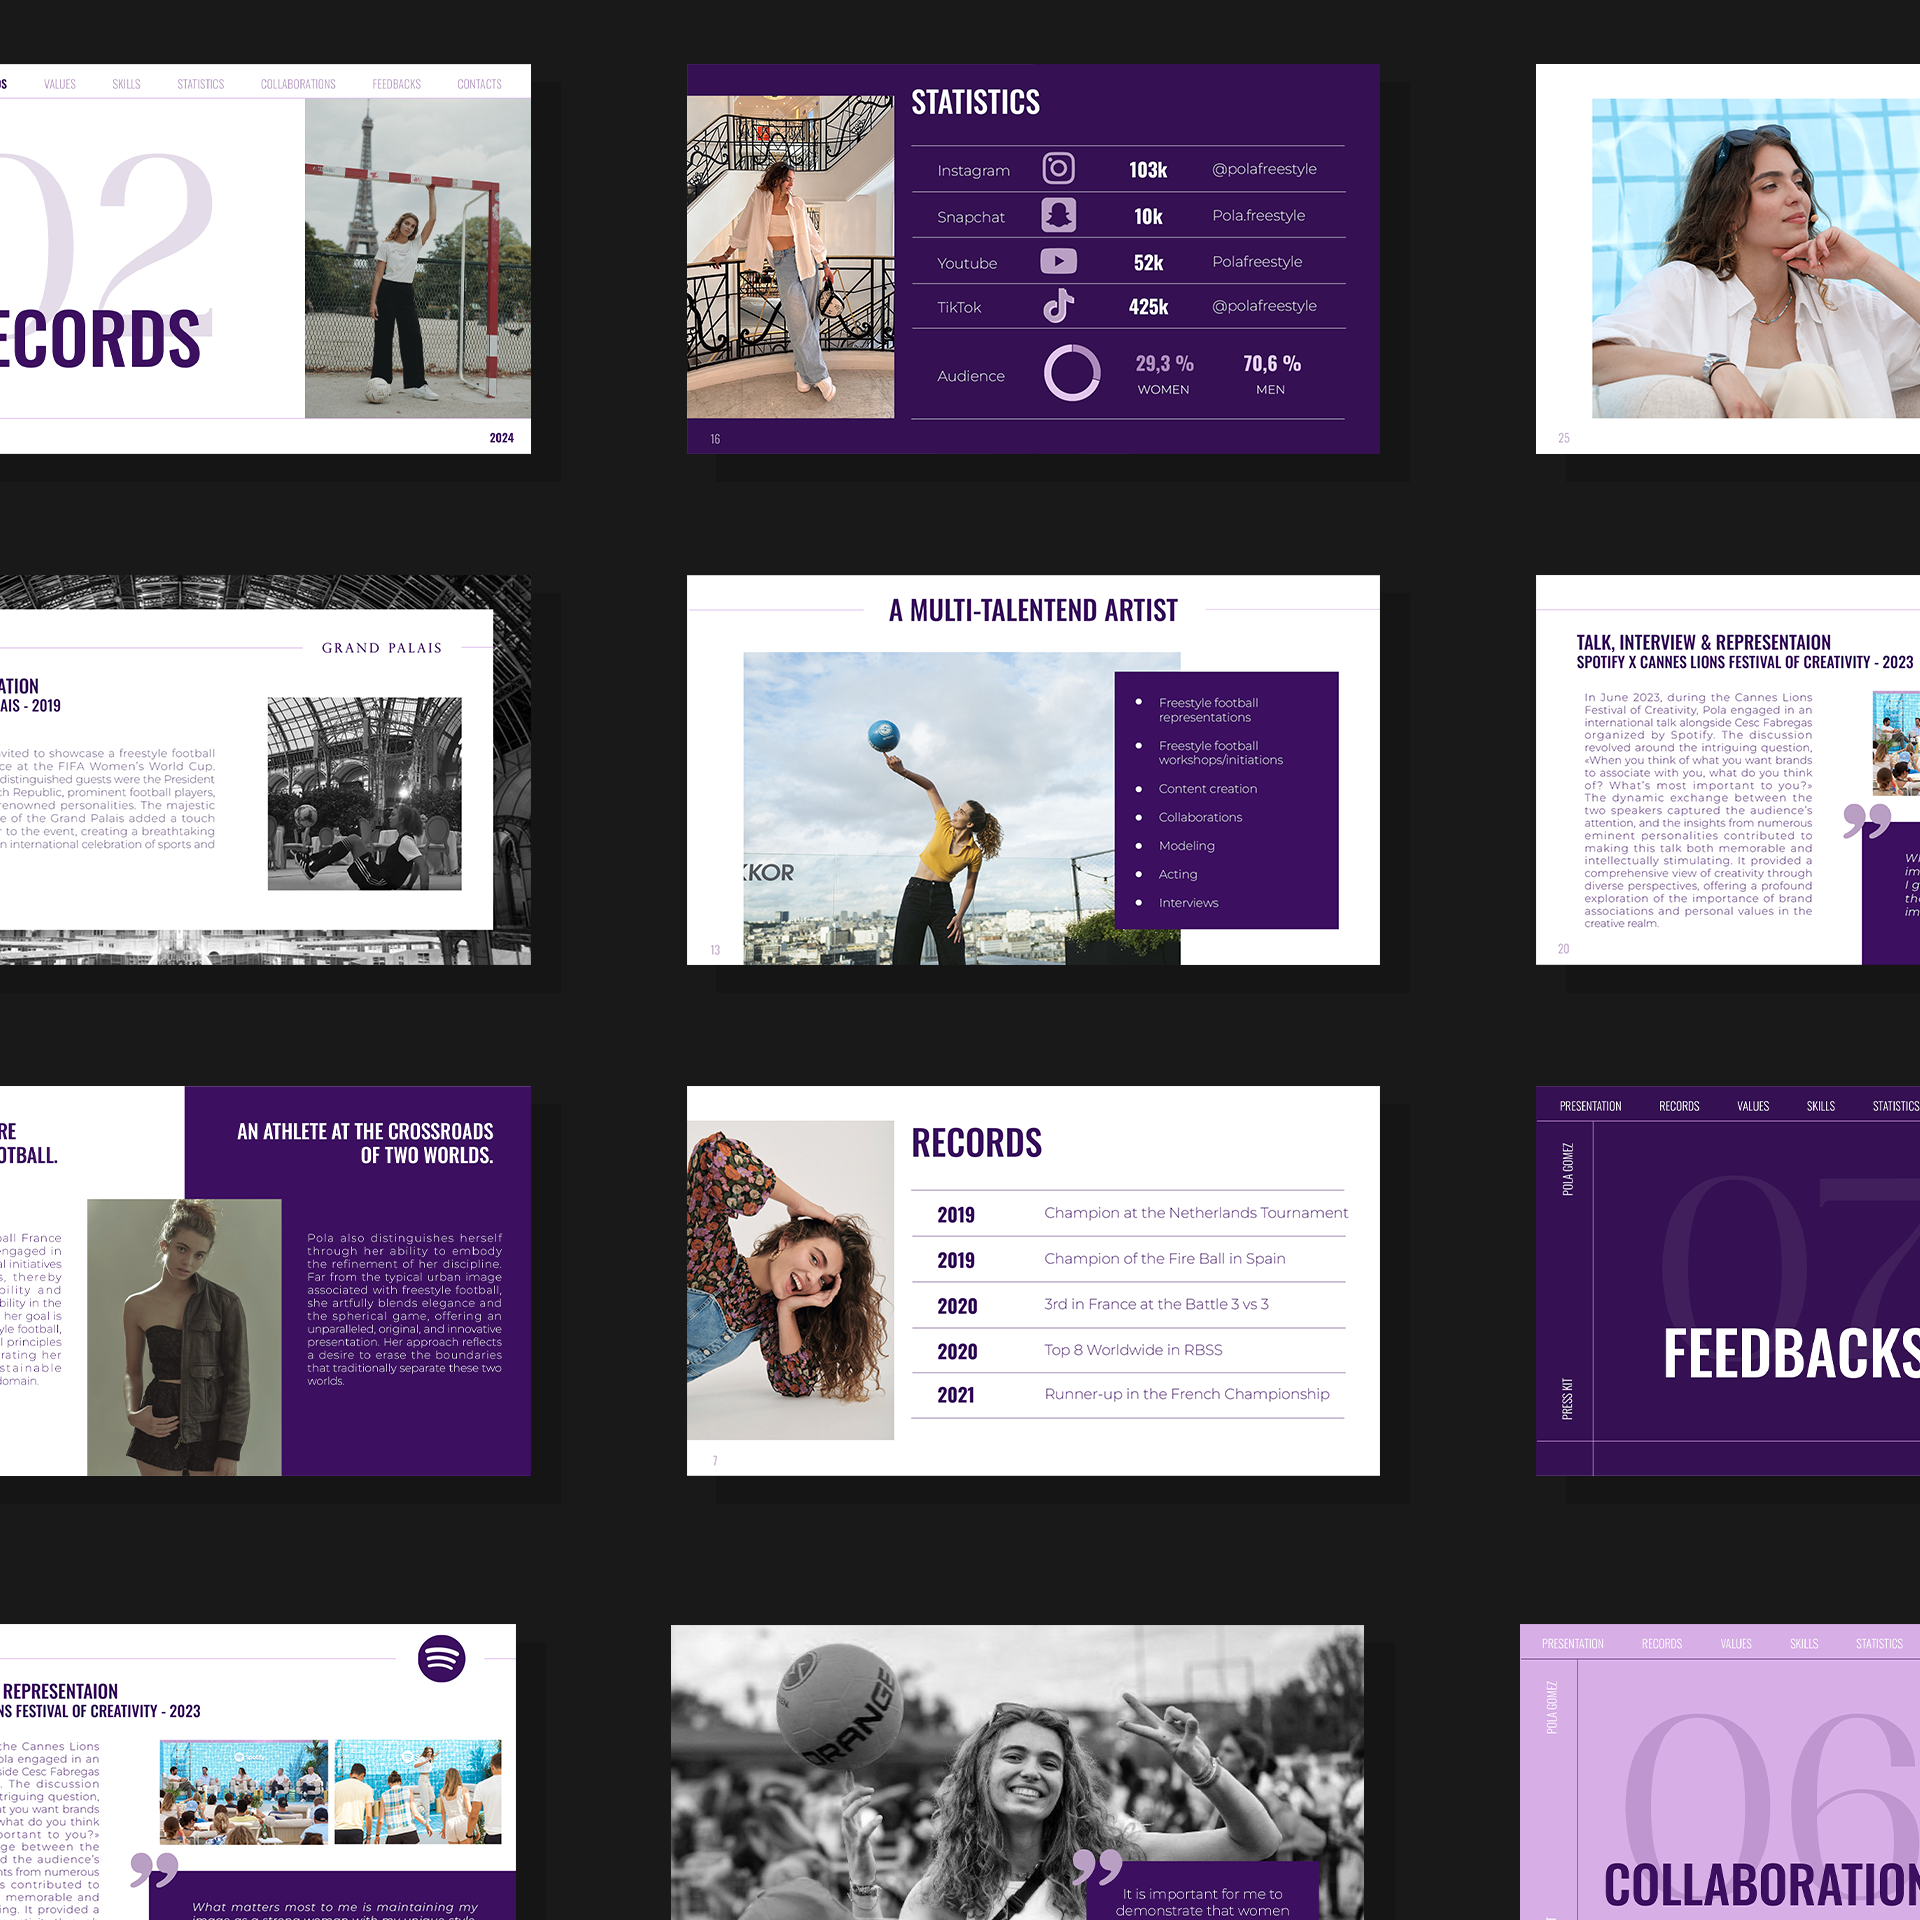Click the STATISTICS slide heading

click(x=975, y=102)
